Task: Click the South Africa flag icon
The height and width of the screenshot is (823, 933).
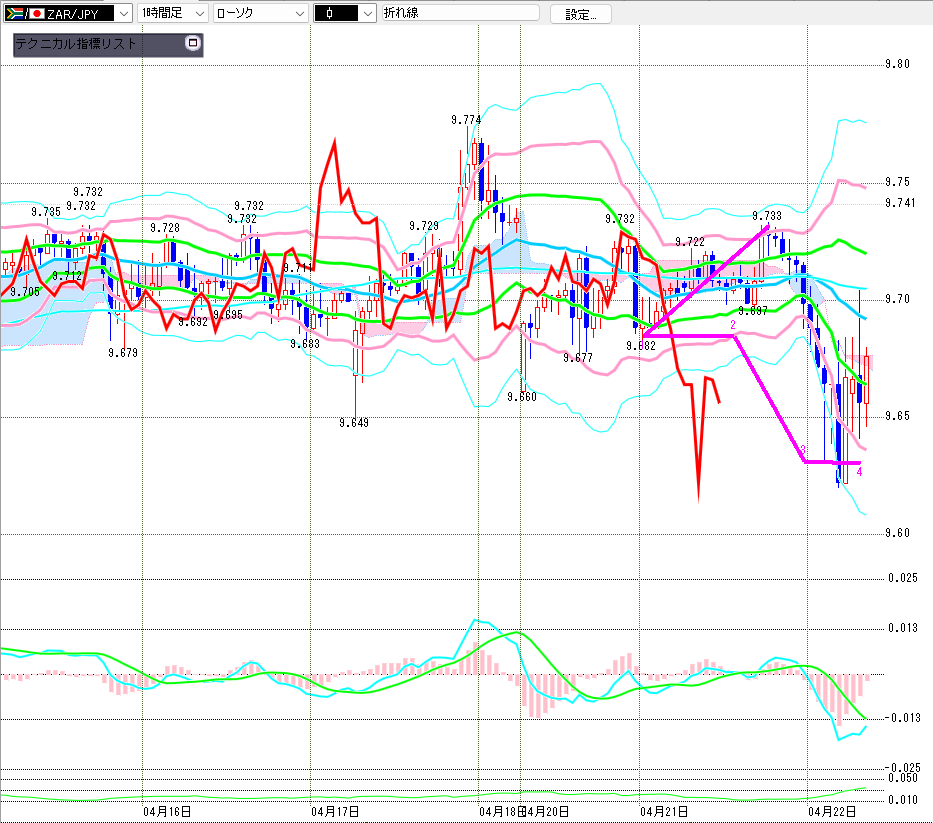Action: 15,14
